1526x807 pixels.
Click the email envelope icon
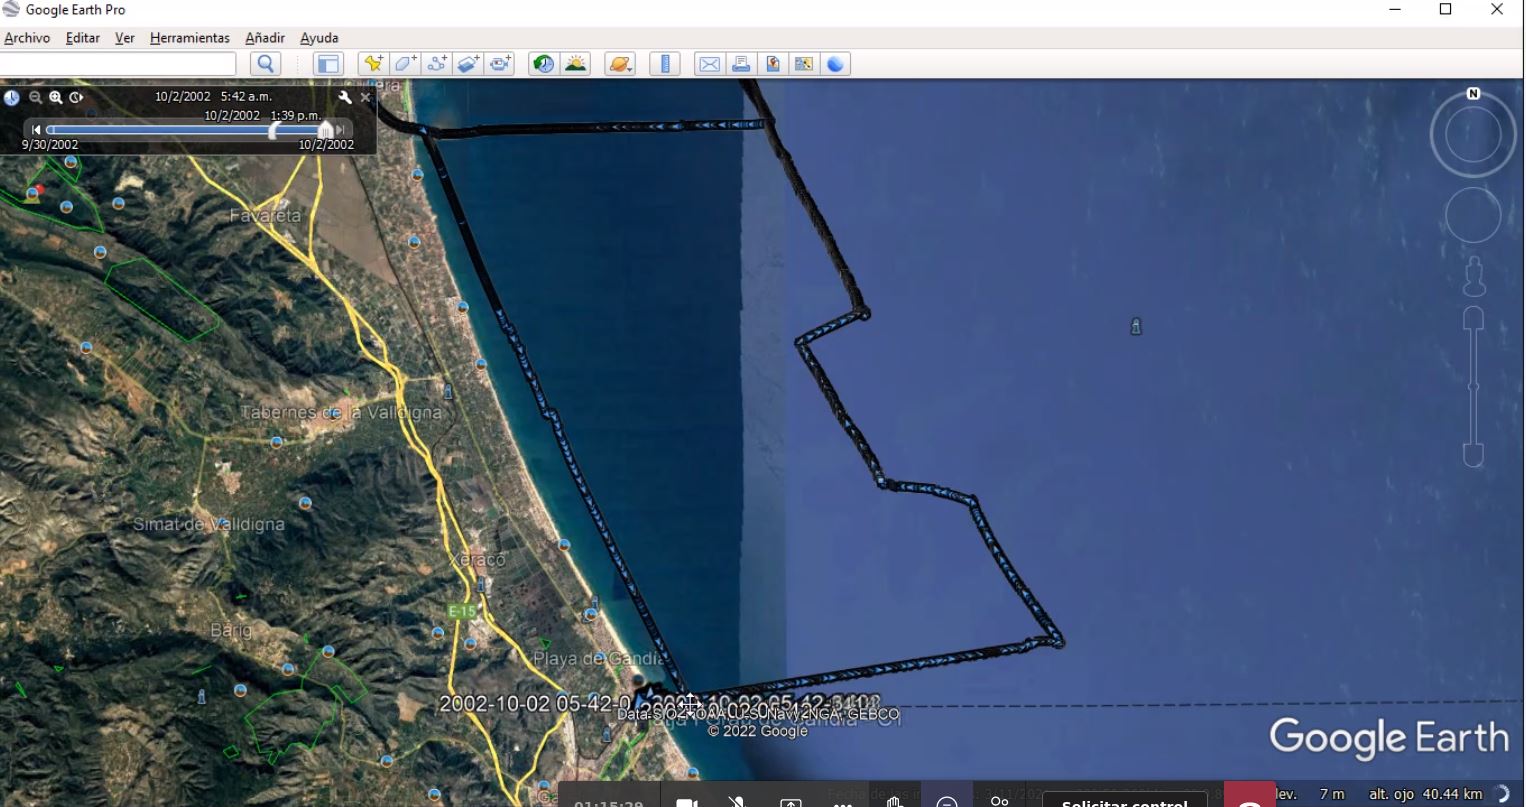click(x=709, y=64)
